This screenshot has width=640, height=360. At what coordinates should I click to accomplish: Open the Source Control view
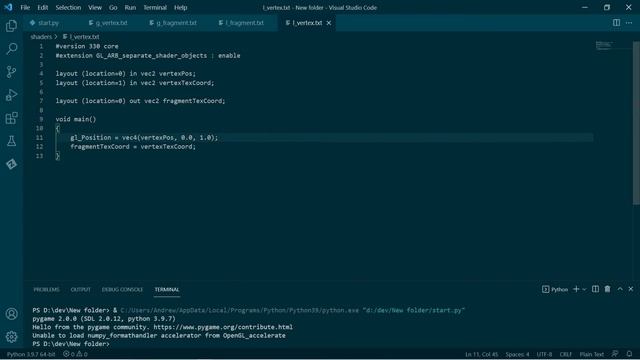[x=11, y=72]
